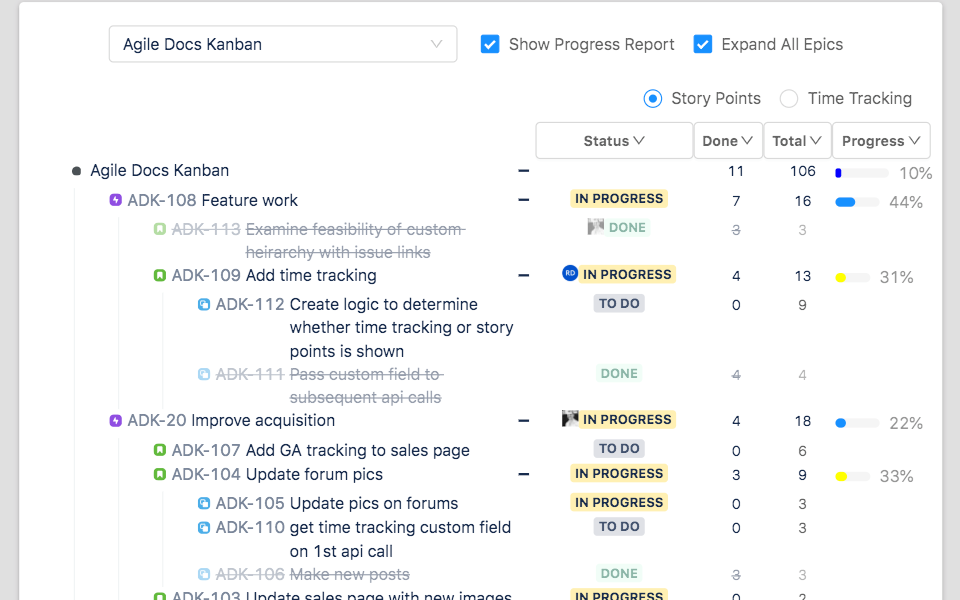Click 'Pass custom field to subsequent api calls'
This screenshot has width=960, height=600.
click(366, 386)
